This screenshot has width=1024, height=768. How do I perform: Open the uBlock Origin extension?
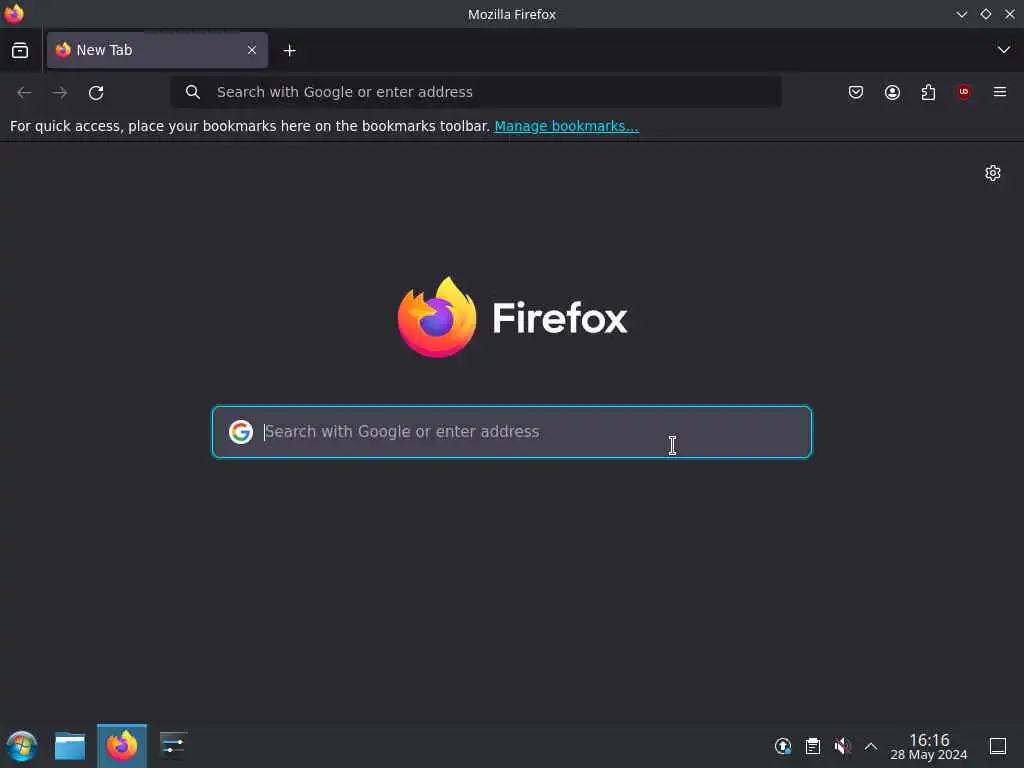tap(964, 92)
